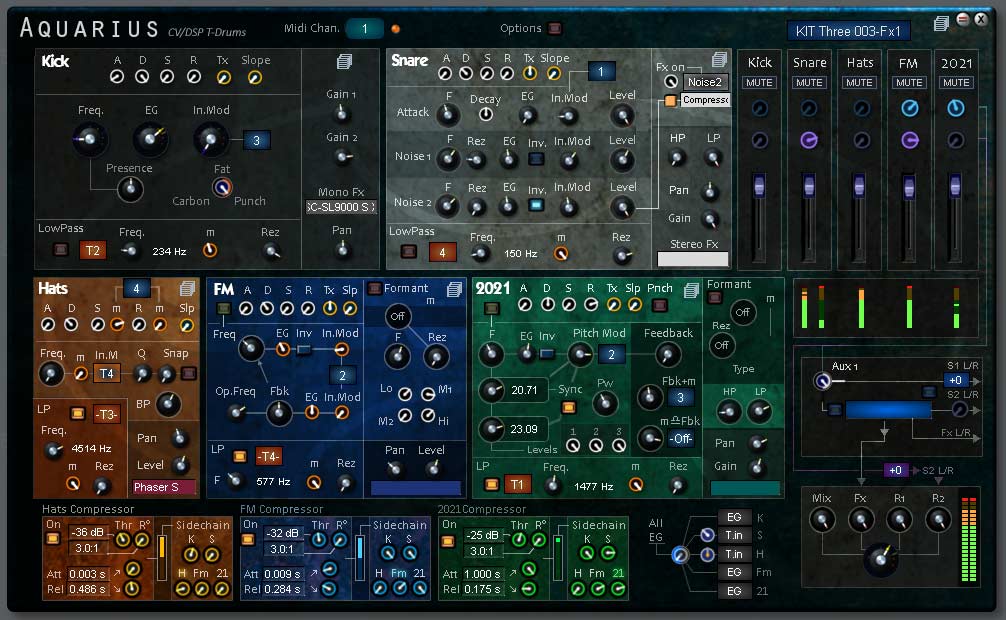Click the Snare HP filter knob
This screenshot has height=620, width=1006.
676,157
